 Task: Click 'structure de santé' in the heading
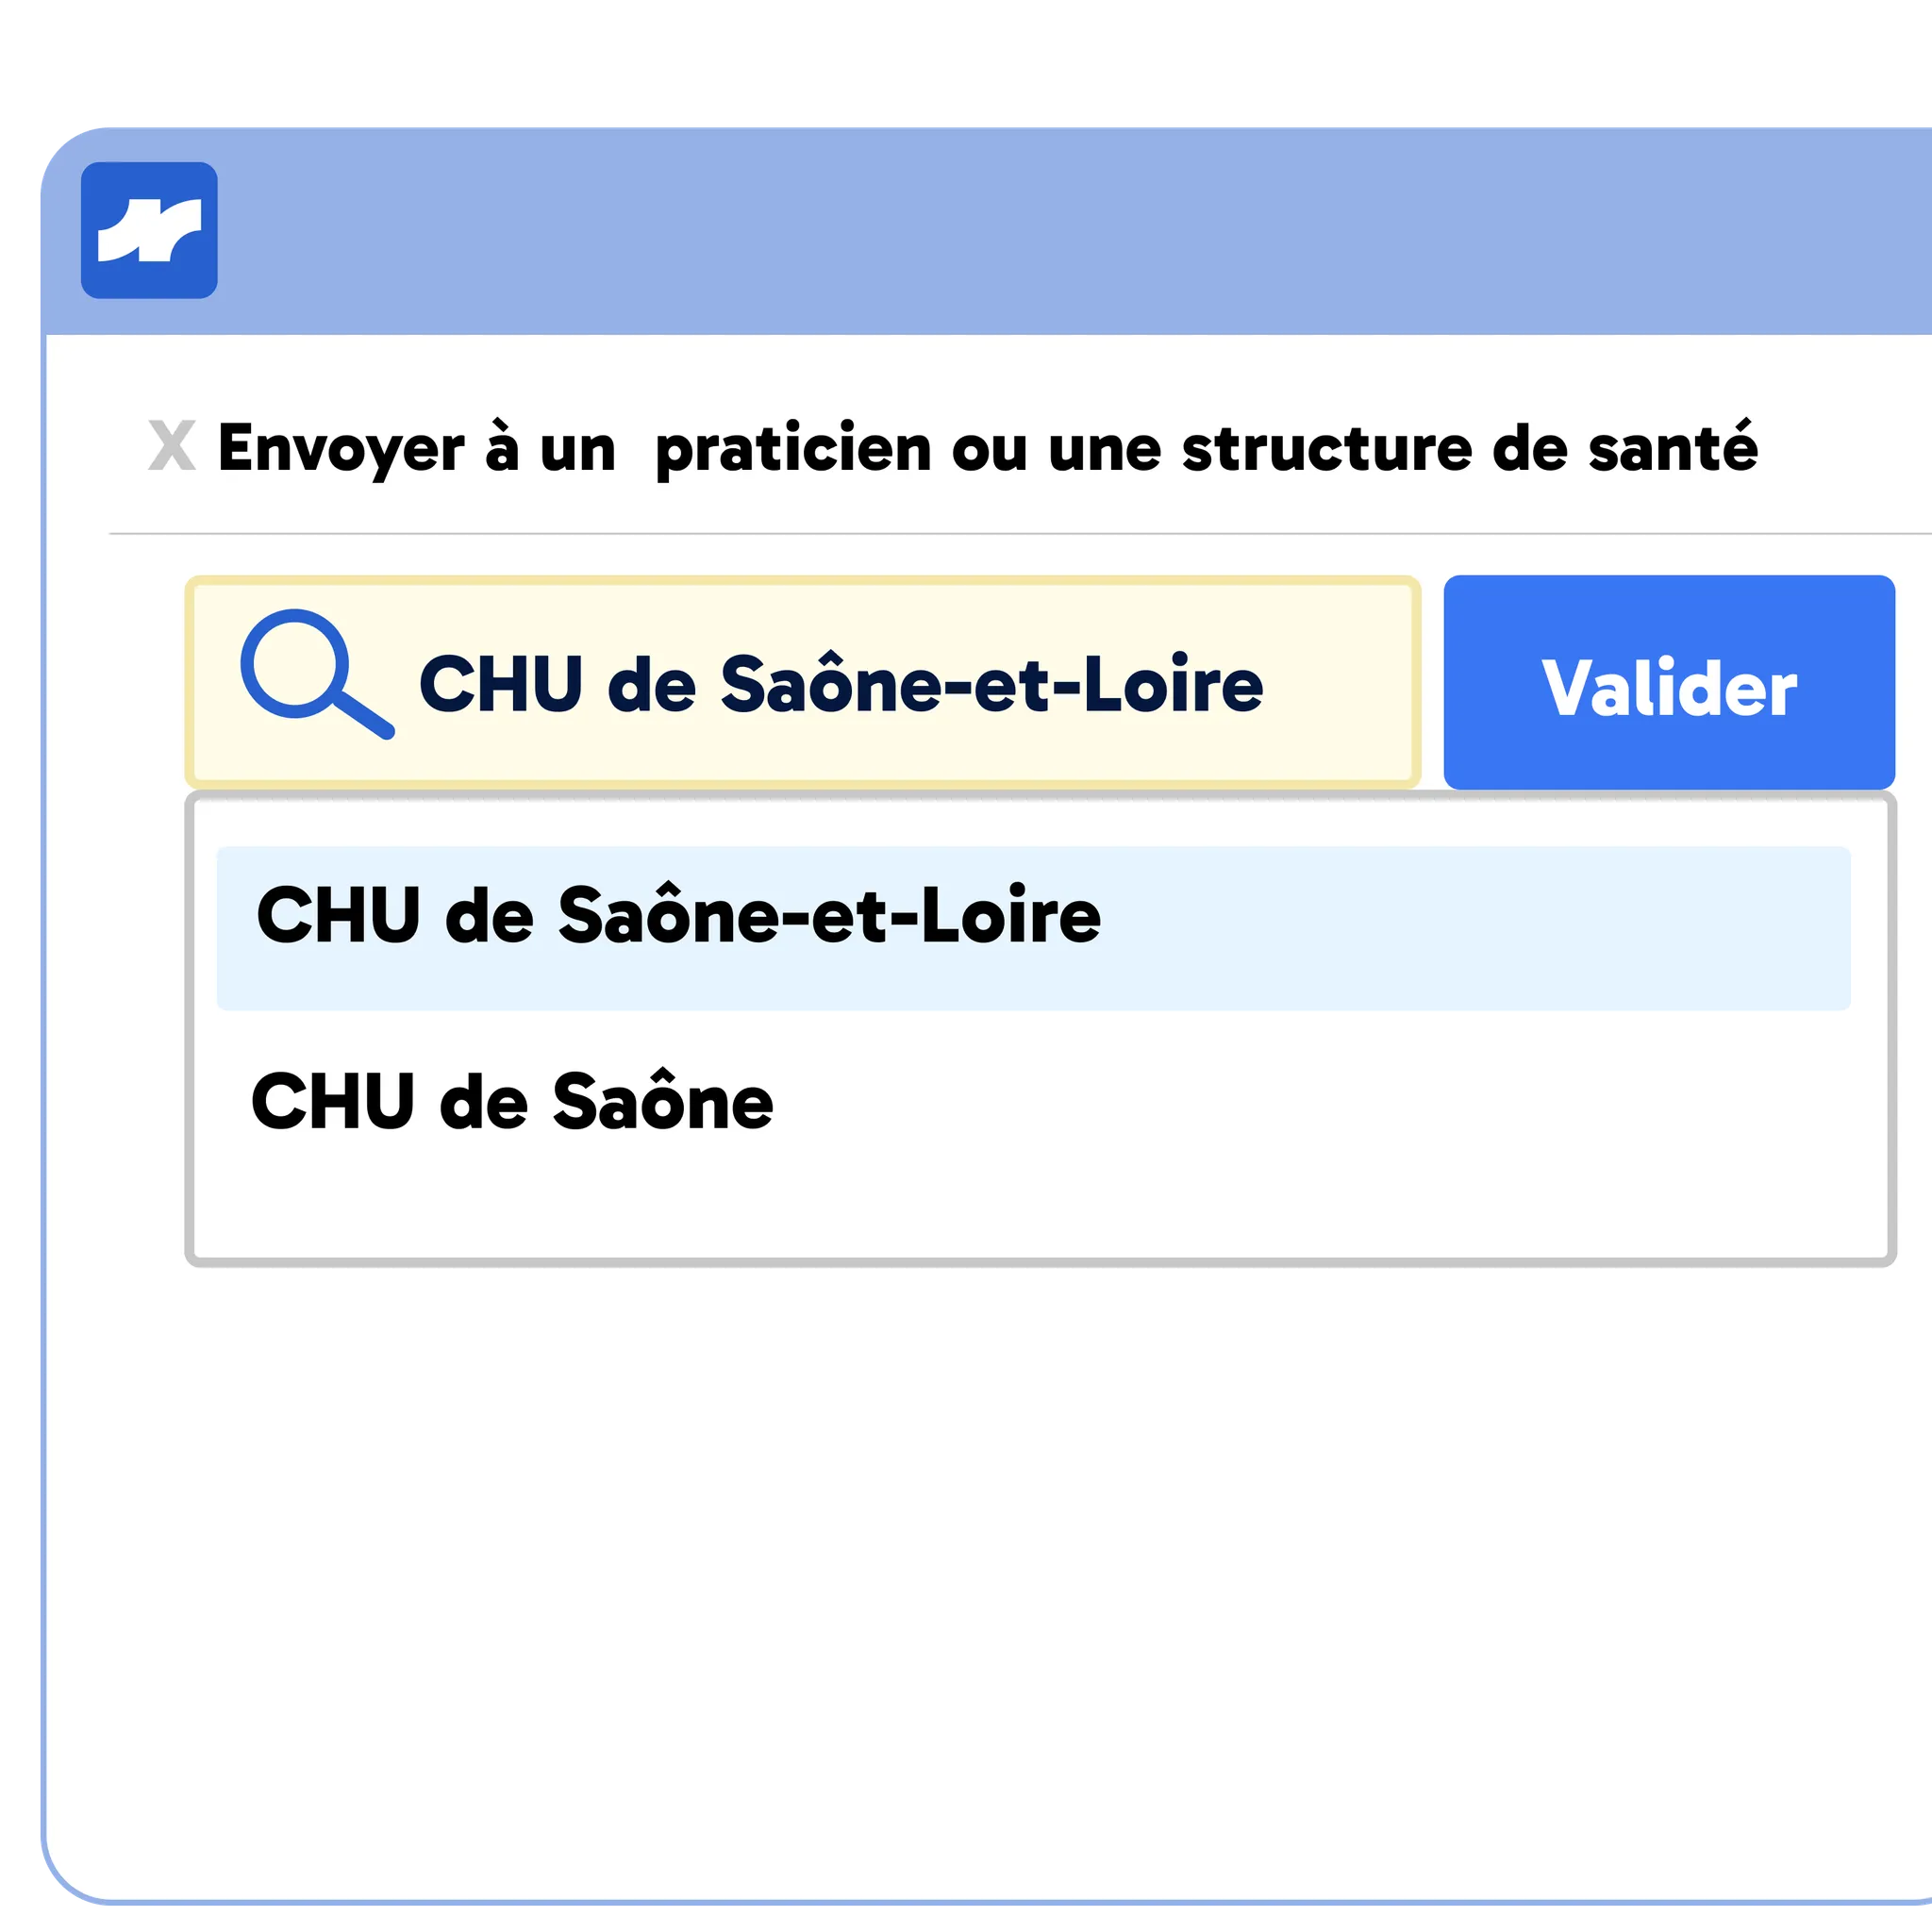(x=1469, y=447)
